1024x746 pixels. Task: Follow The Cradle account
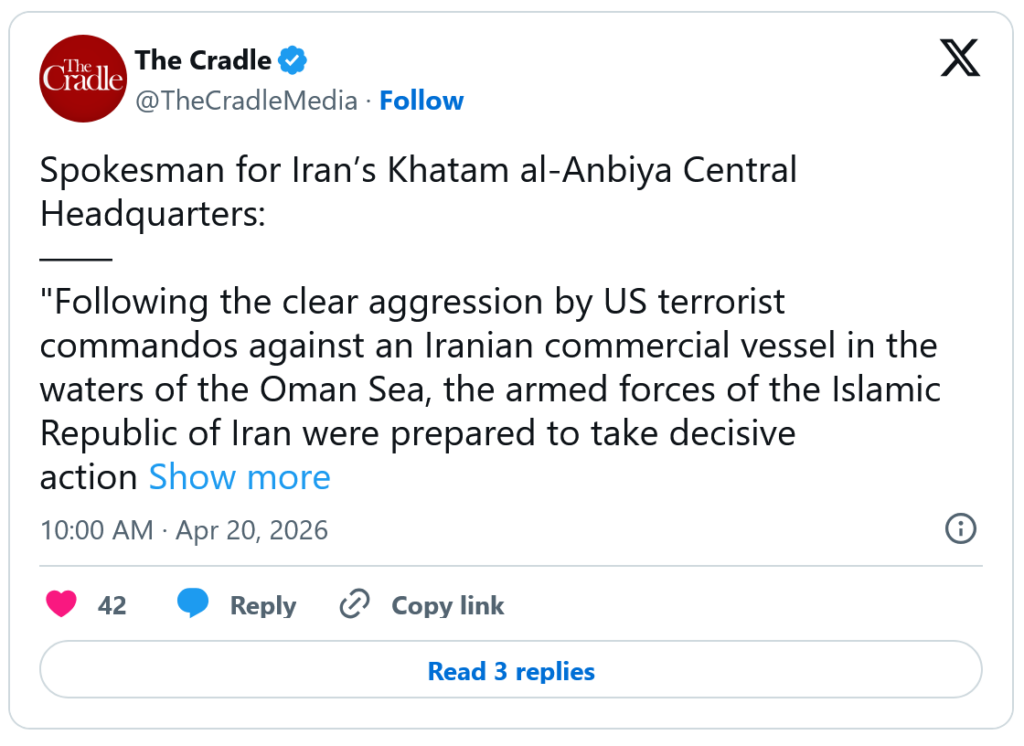pos(421,101)
